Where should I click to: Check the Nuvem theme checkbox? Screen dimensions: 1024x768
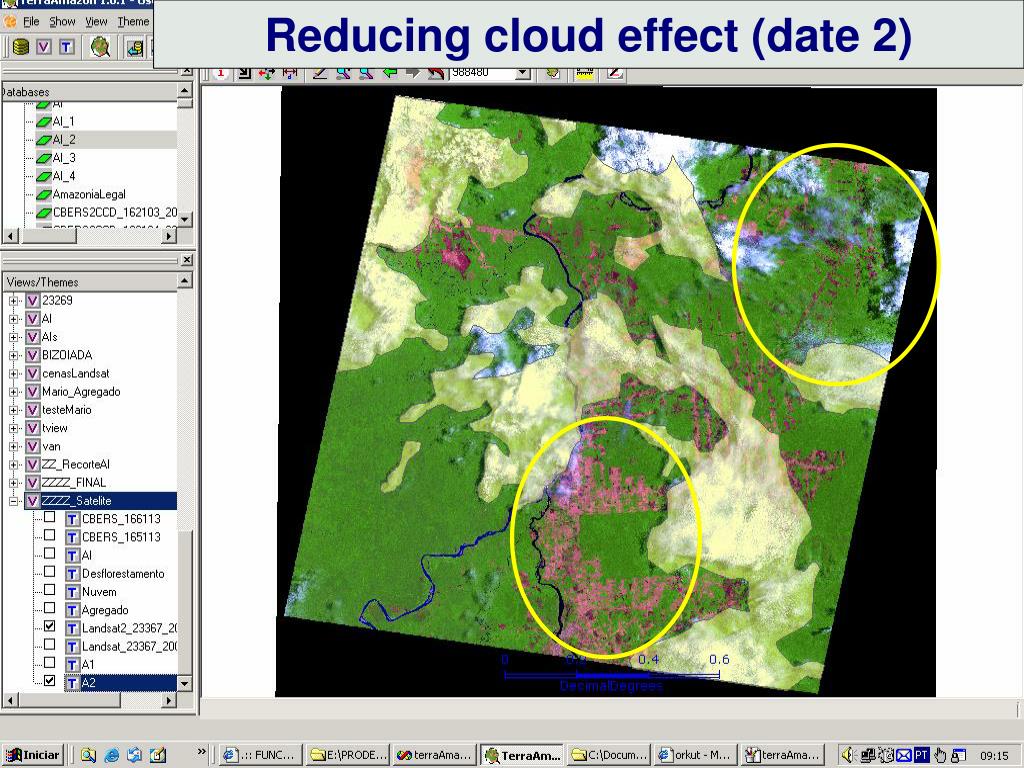[x=50, y=590]
